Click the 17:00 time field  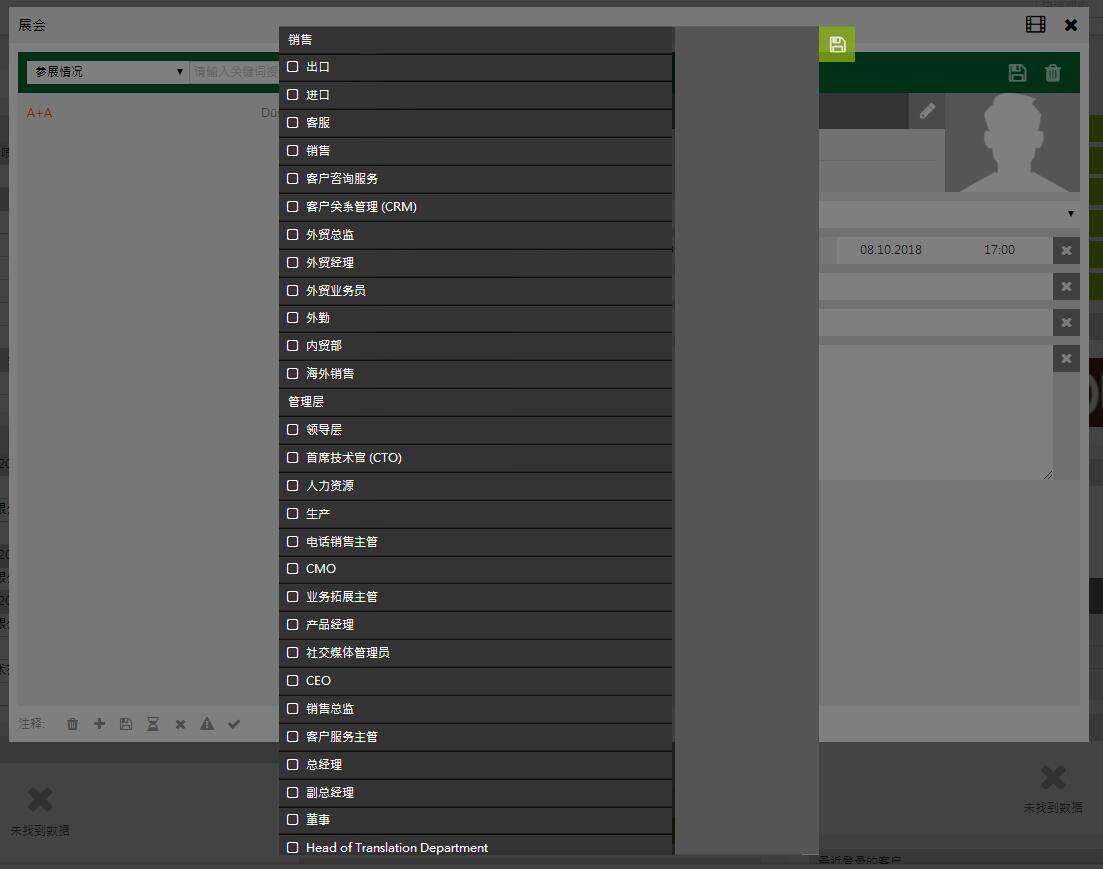click(x=999, y=250)
